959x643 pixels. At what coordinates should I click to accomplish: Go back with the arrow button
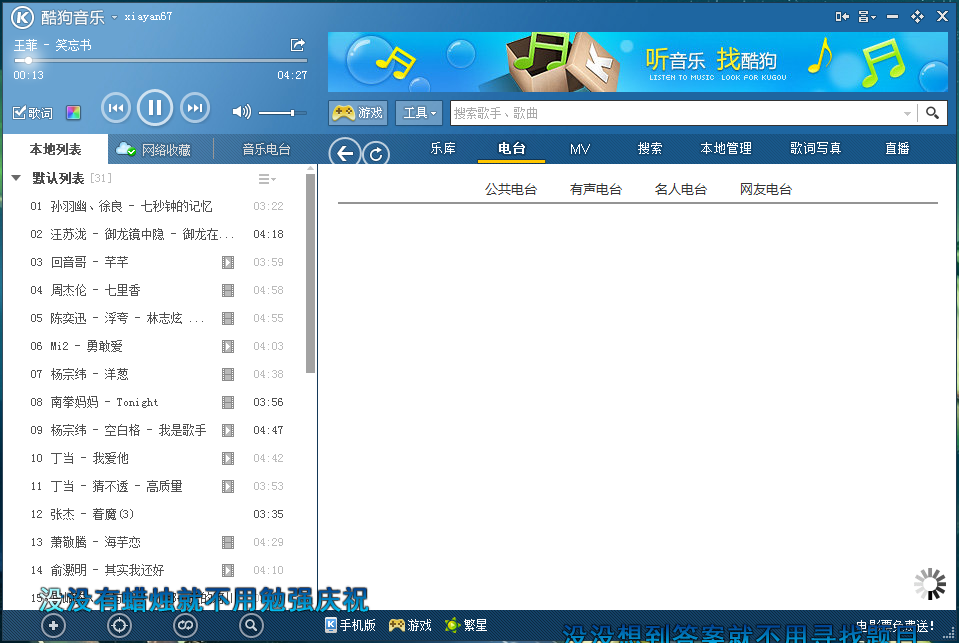click(345, 154)
